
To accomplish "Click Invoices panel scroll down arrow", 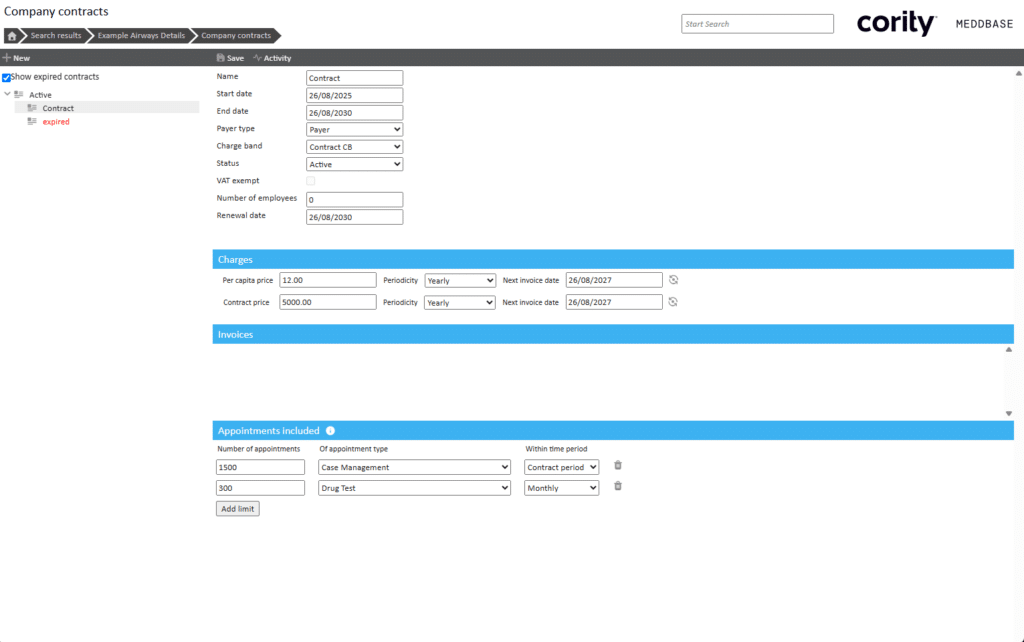I will tap(1009, 413).
